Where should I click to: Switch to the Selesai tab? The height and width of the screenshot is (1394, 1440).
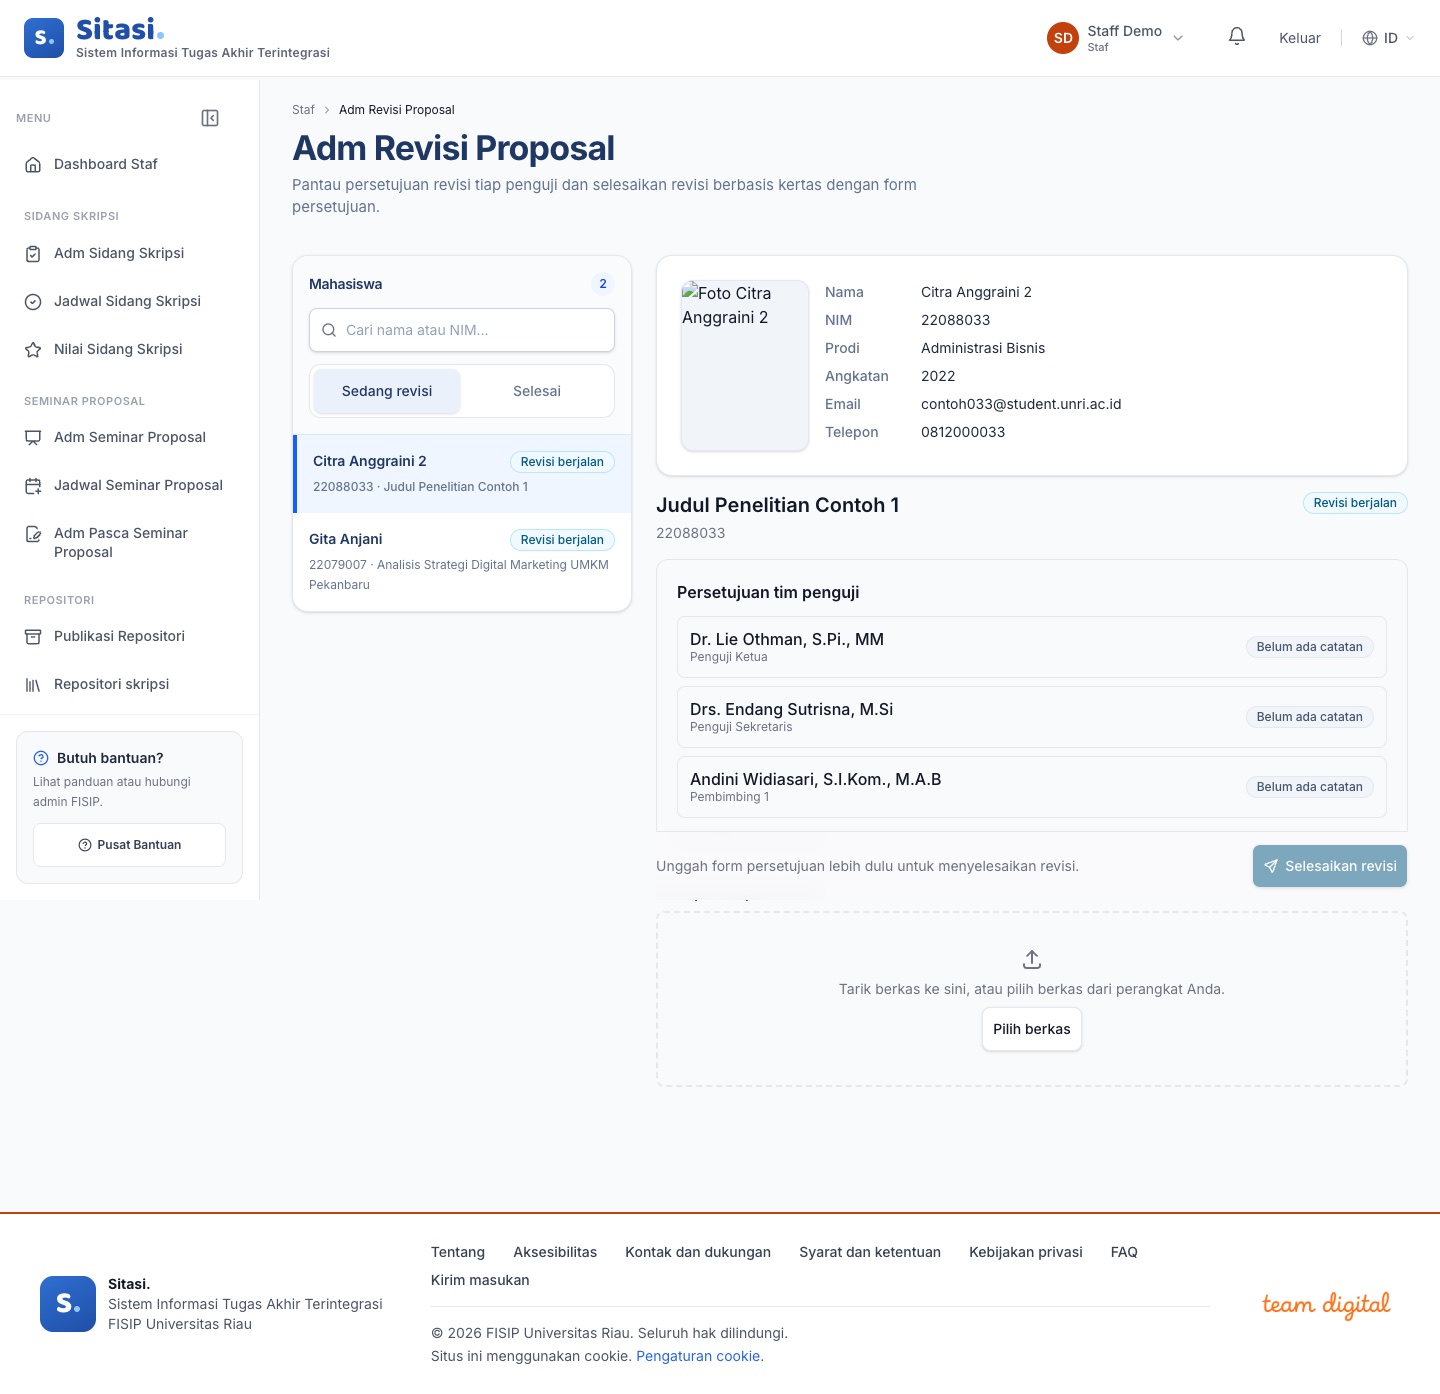tap(537, 391)
